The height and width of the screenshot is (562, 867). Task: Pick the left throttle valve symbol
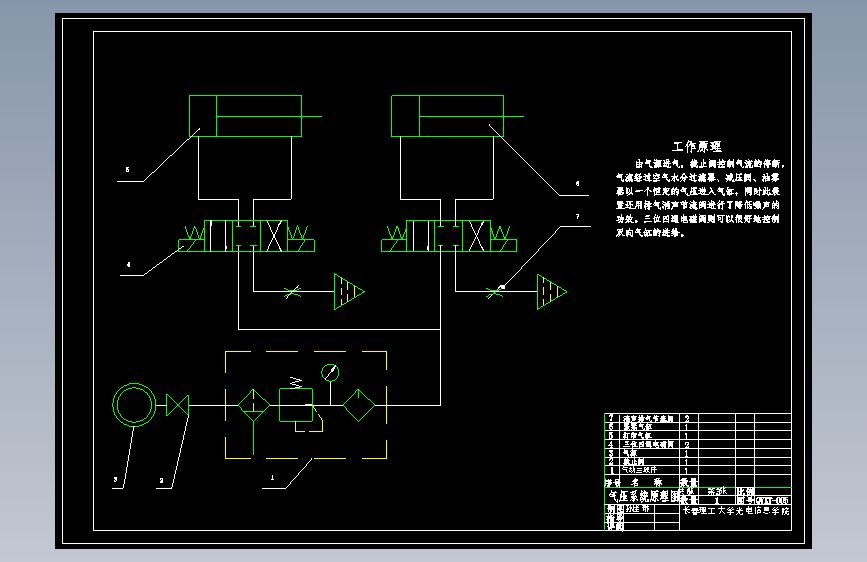point(292,292)
